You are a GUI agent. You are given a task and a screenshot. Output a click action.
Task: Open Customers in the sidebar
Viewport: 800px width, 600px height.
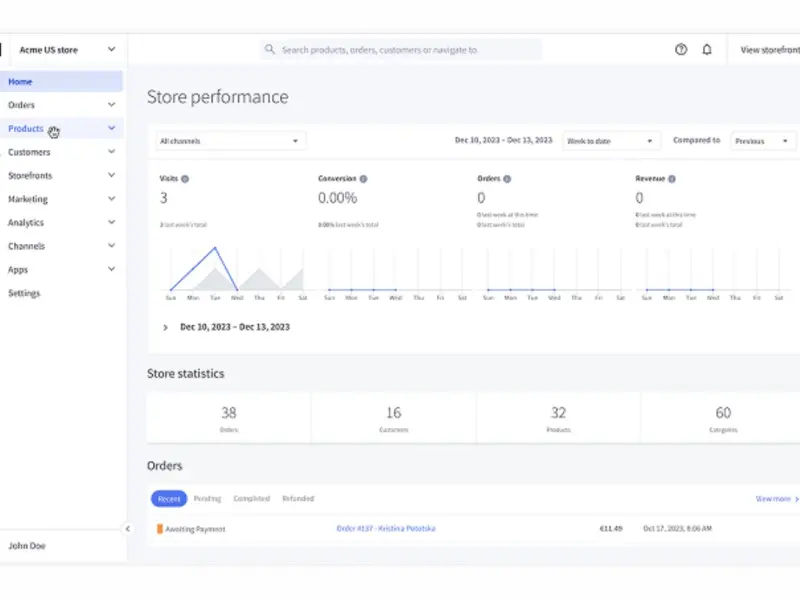pos(29,152)
